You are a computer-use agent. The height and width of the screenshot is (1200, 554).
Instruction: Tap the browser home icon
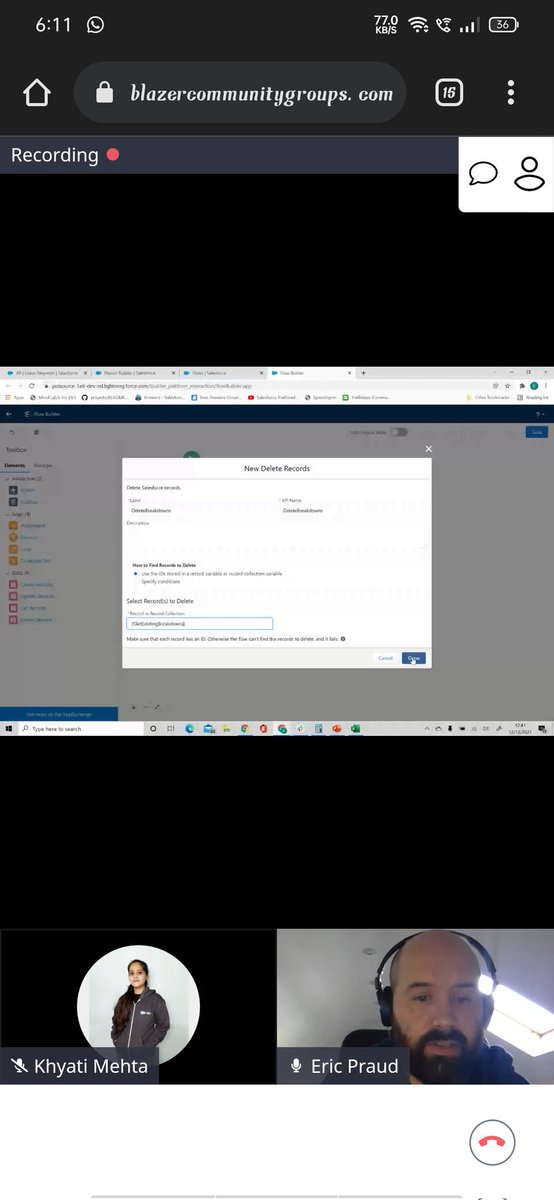pyautogui.click(x=37, y=93)
